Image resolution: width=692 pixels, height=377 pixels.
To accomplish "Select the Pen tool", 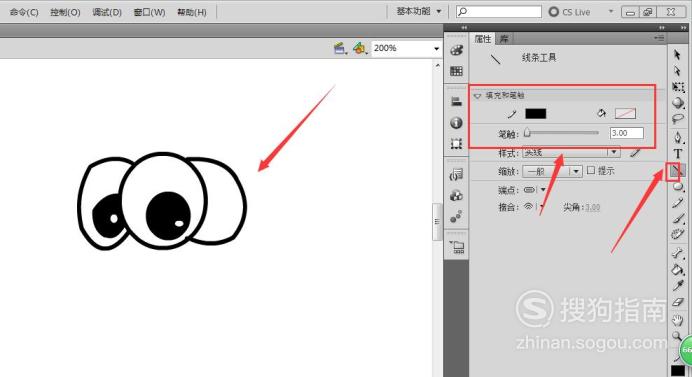I will [x=678, y=137].
